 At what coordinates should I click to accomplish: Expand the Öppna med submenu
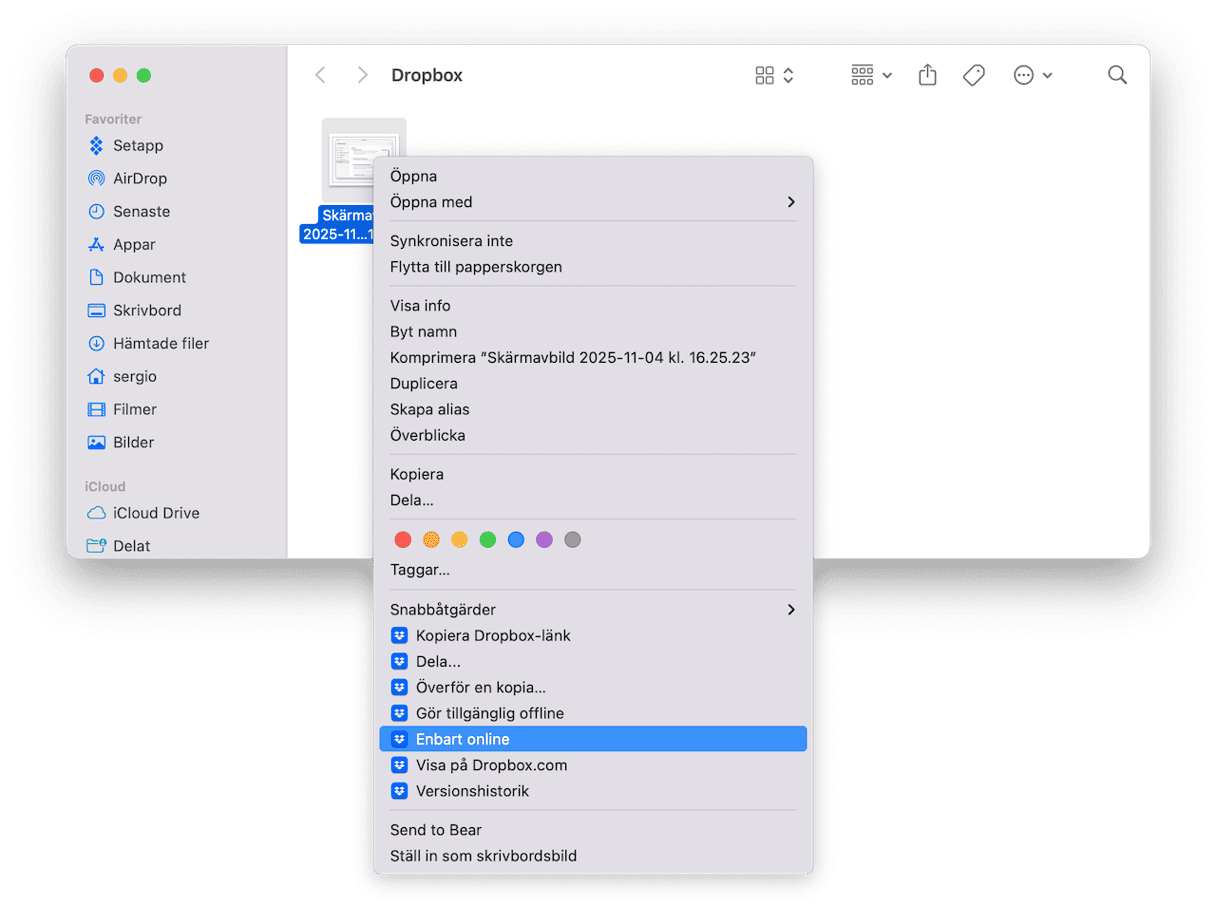point(790,202)
